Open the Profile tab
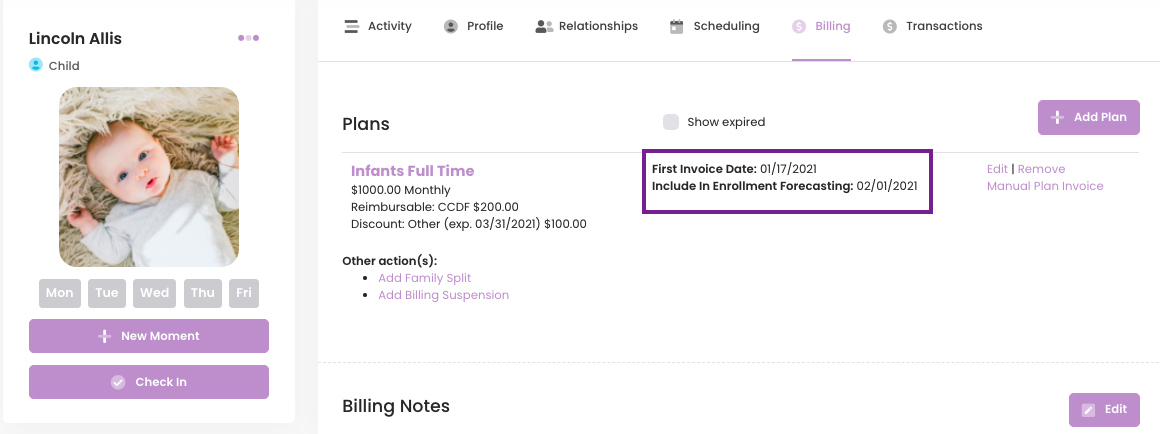 (x=473, y=27)
